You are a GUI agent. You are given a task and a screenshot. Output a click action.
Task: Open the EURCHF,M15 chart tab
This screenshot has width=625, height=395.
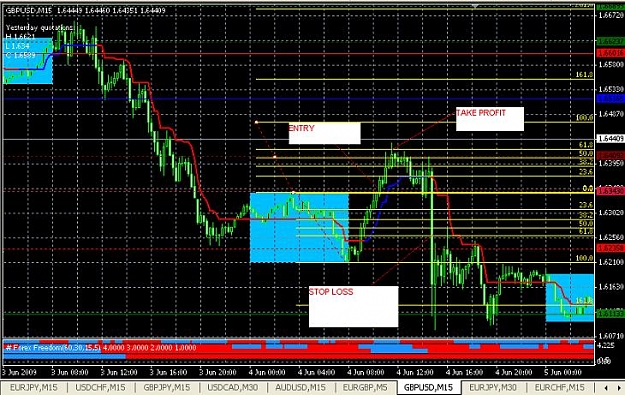click(559, 387)
